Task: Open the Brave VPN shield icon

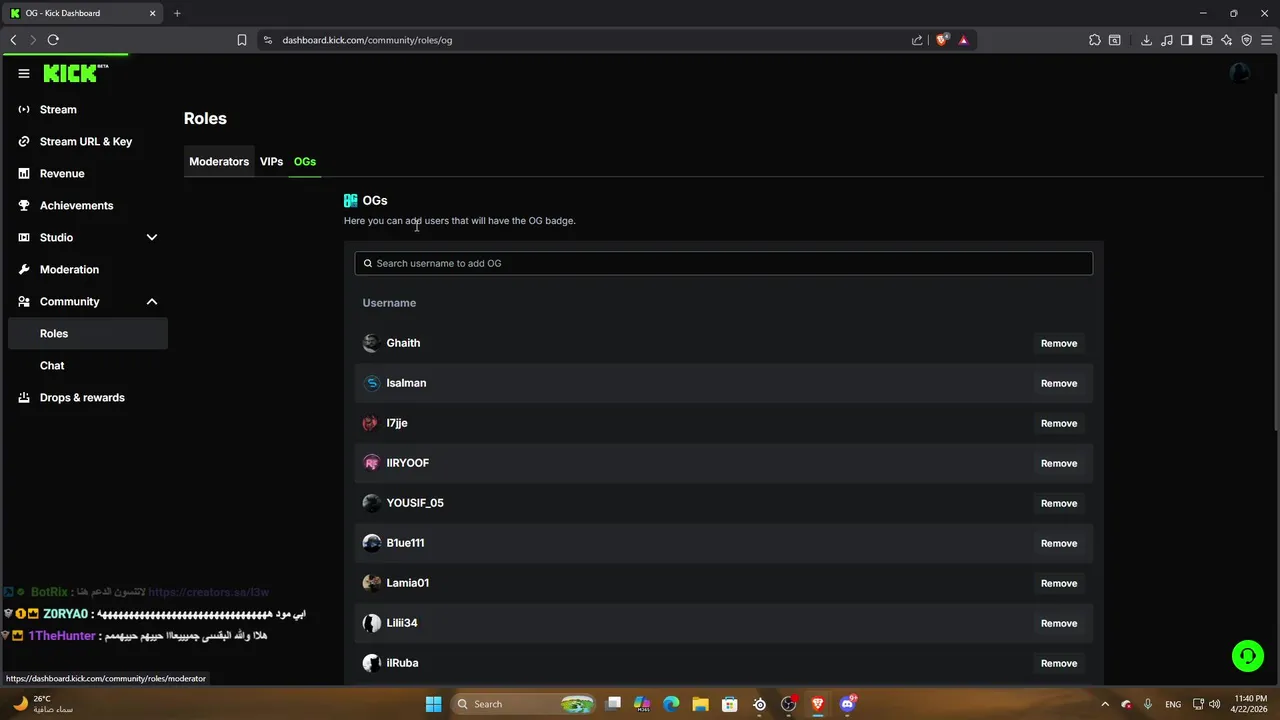Action: [x=1247, y=40]
